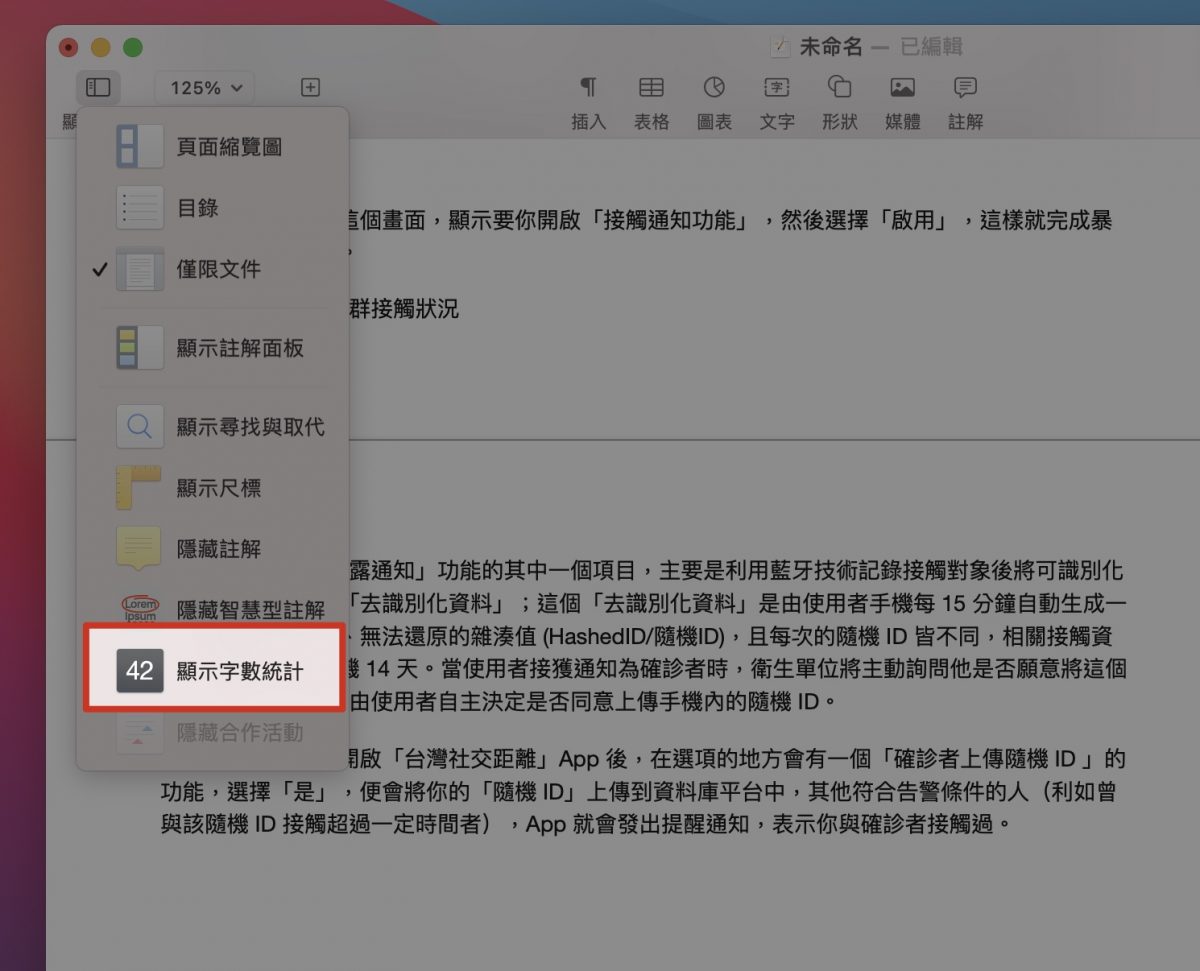This screenshot has width=1200, height=971.
Task: Open the Insert (插入) paragraph icon
Action: (x=589, y=87)
